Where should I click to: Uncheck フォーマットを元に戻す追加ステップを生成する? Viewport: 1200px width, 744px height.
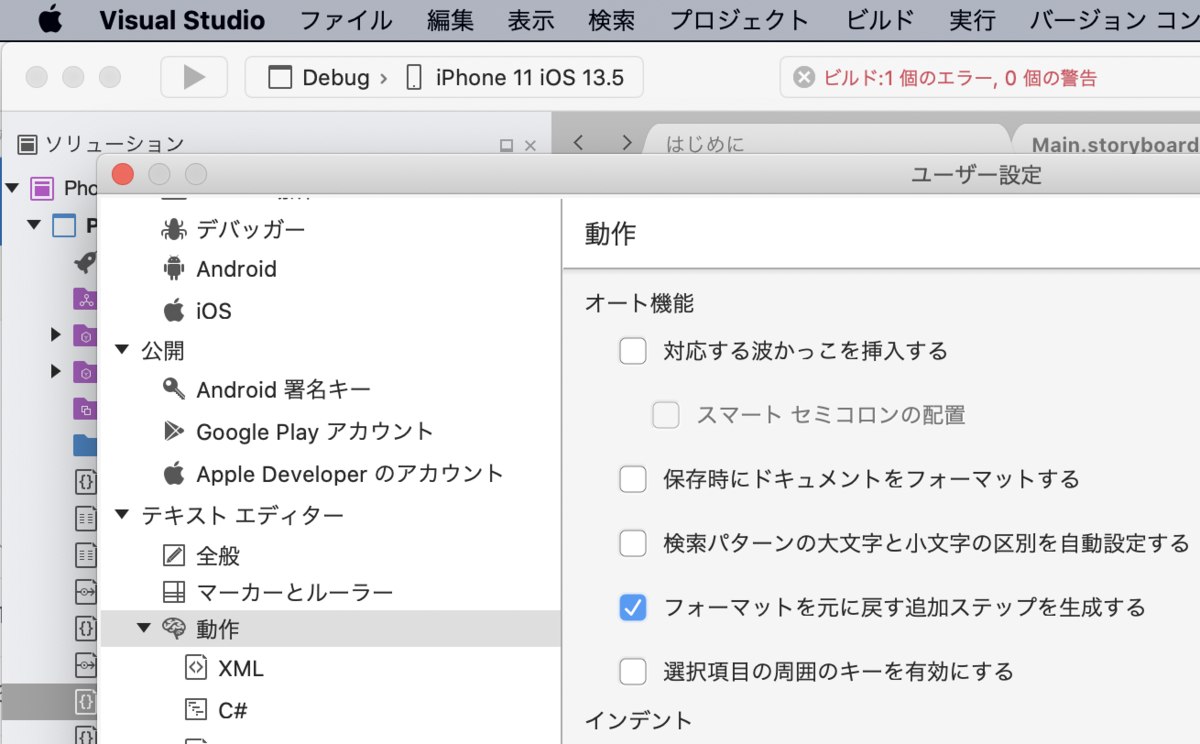[x=633, y=607]
